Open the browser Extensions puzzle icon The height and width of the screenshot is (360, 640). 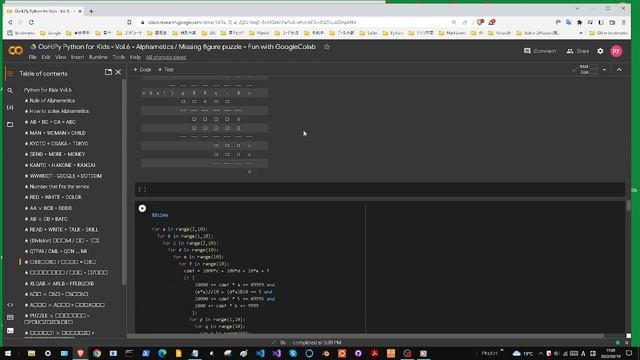click(x=579, y=22)
